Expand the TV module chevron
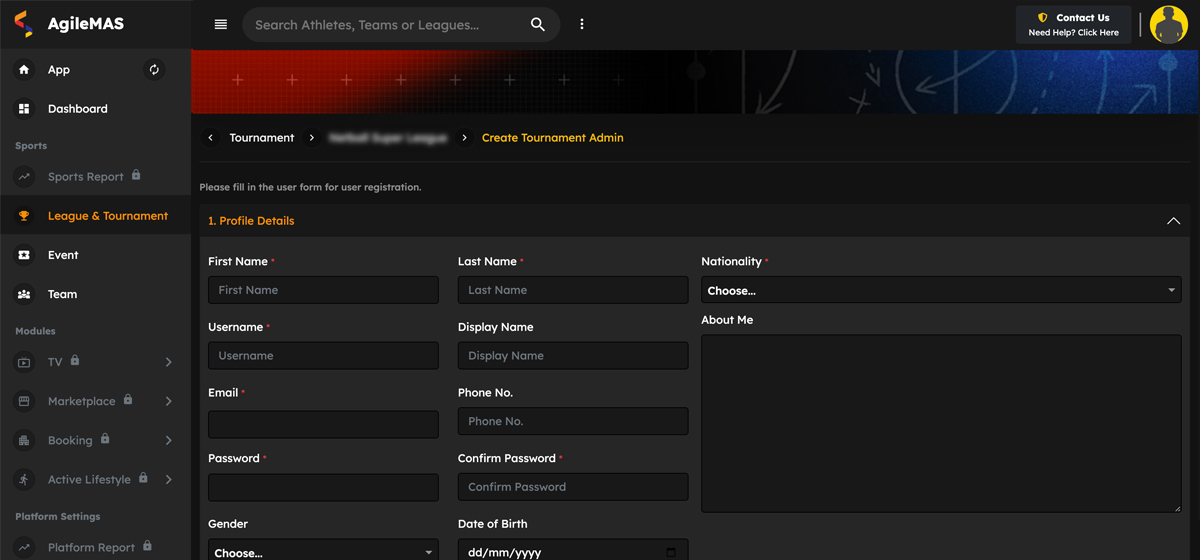This screenshot has height=560, width=1200. click(168, 362)
